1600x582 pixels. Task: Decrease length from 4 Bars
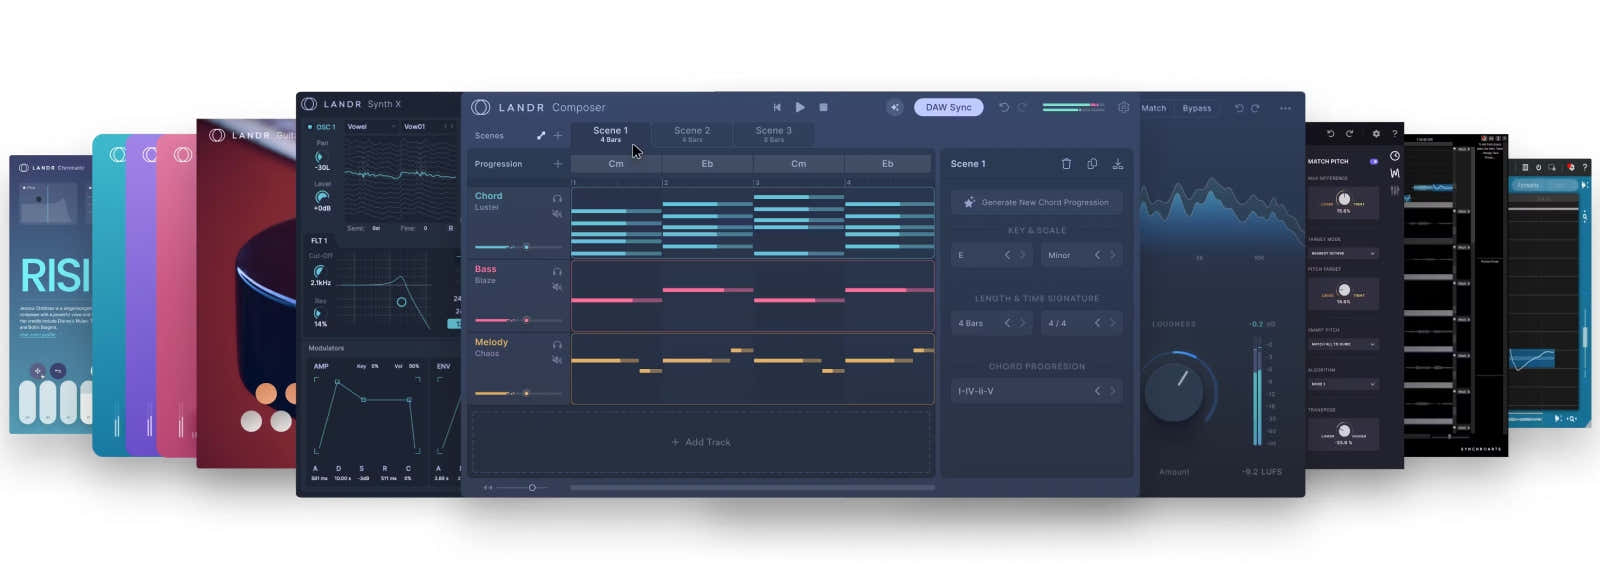(1007, 323)
